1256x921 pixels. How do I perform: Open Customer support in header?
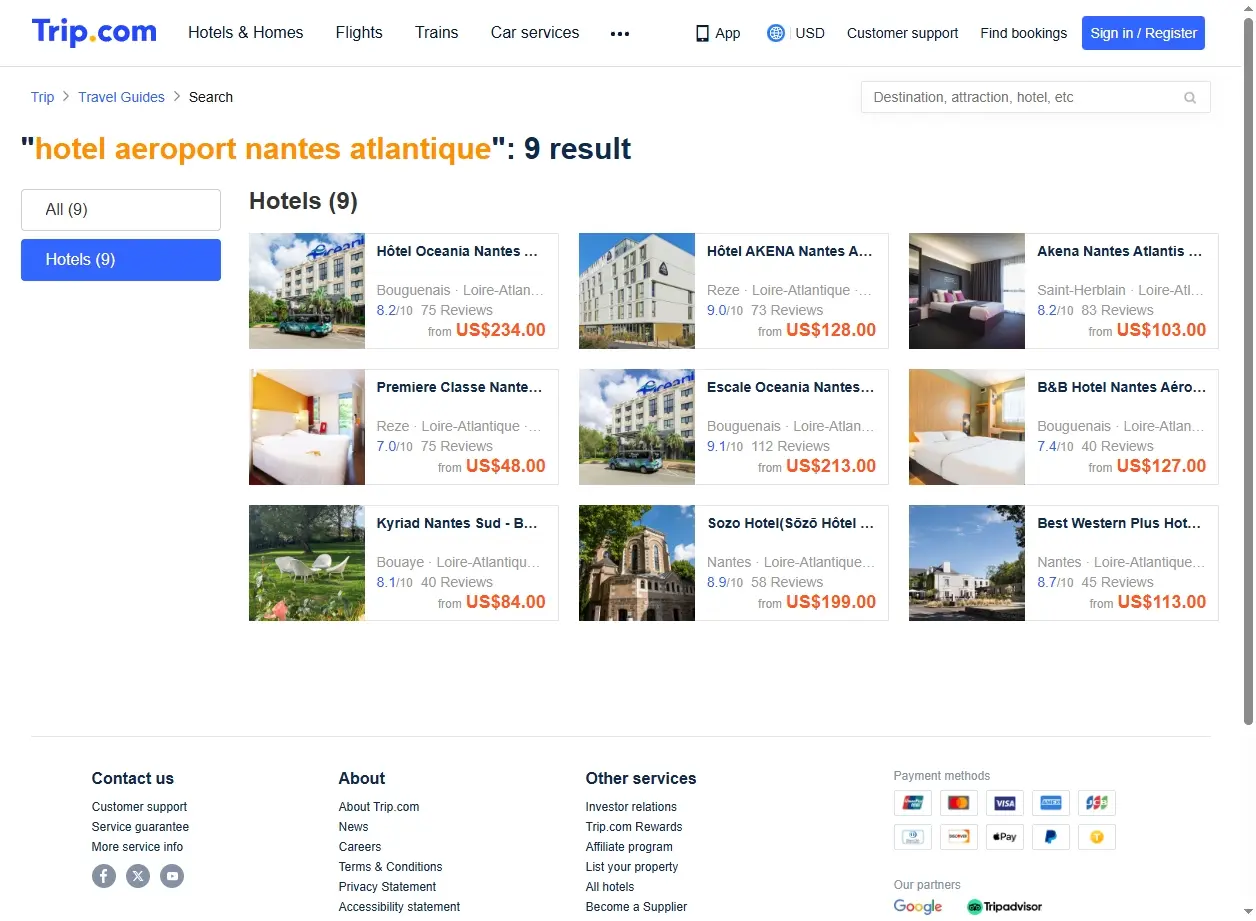click(x=902, y=33)
